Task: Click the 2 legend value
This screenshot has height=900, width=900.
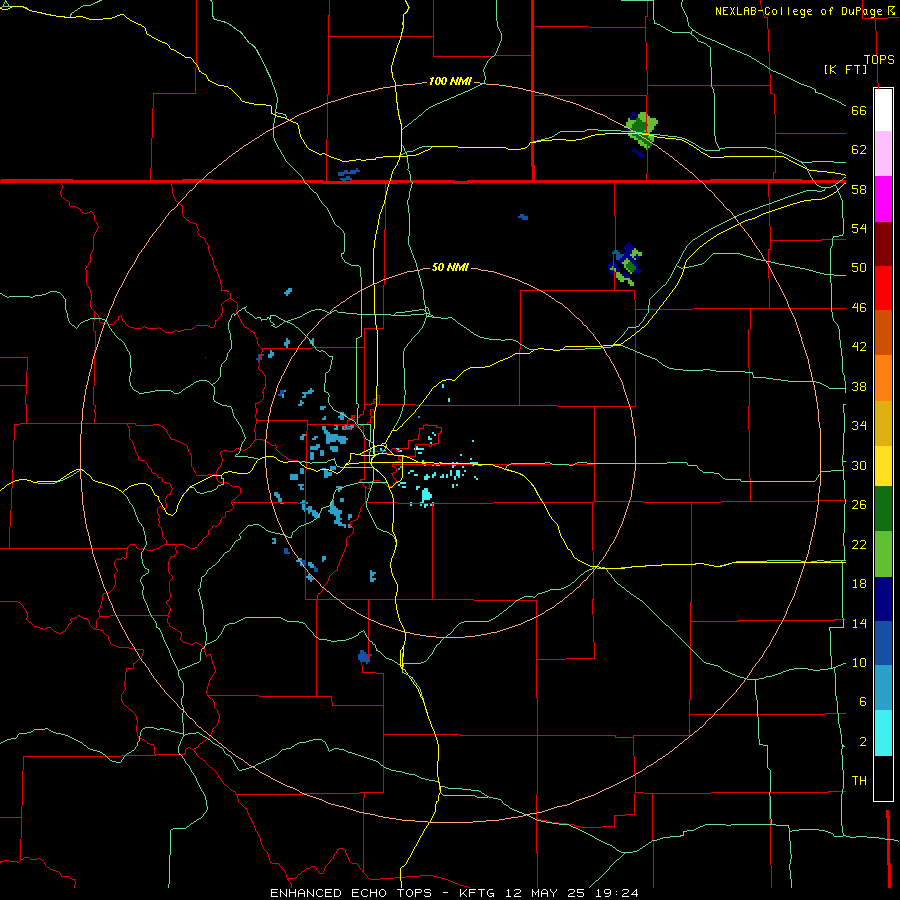Action: (862, 742)
